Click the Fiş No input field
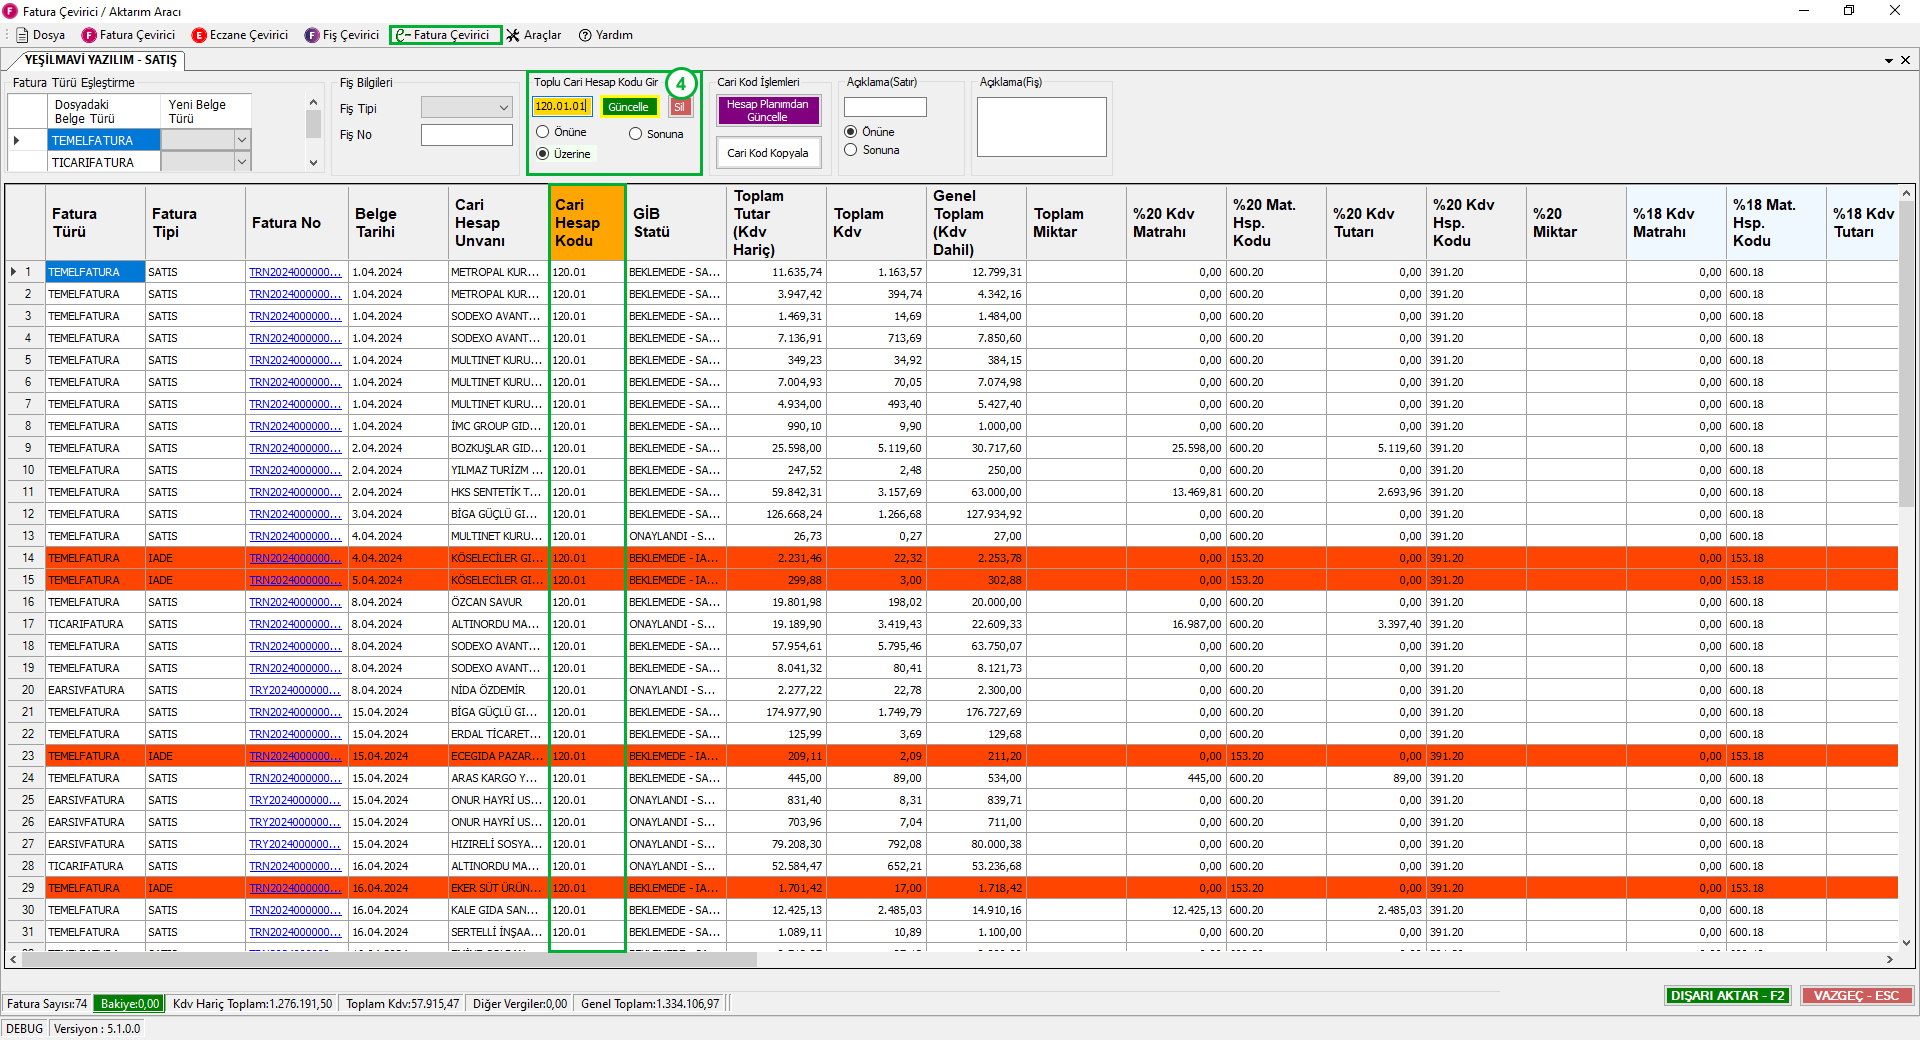Viewport: 1920px width, 1040px height. [466, 135]
